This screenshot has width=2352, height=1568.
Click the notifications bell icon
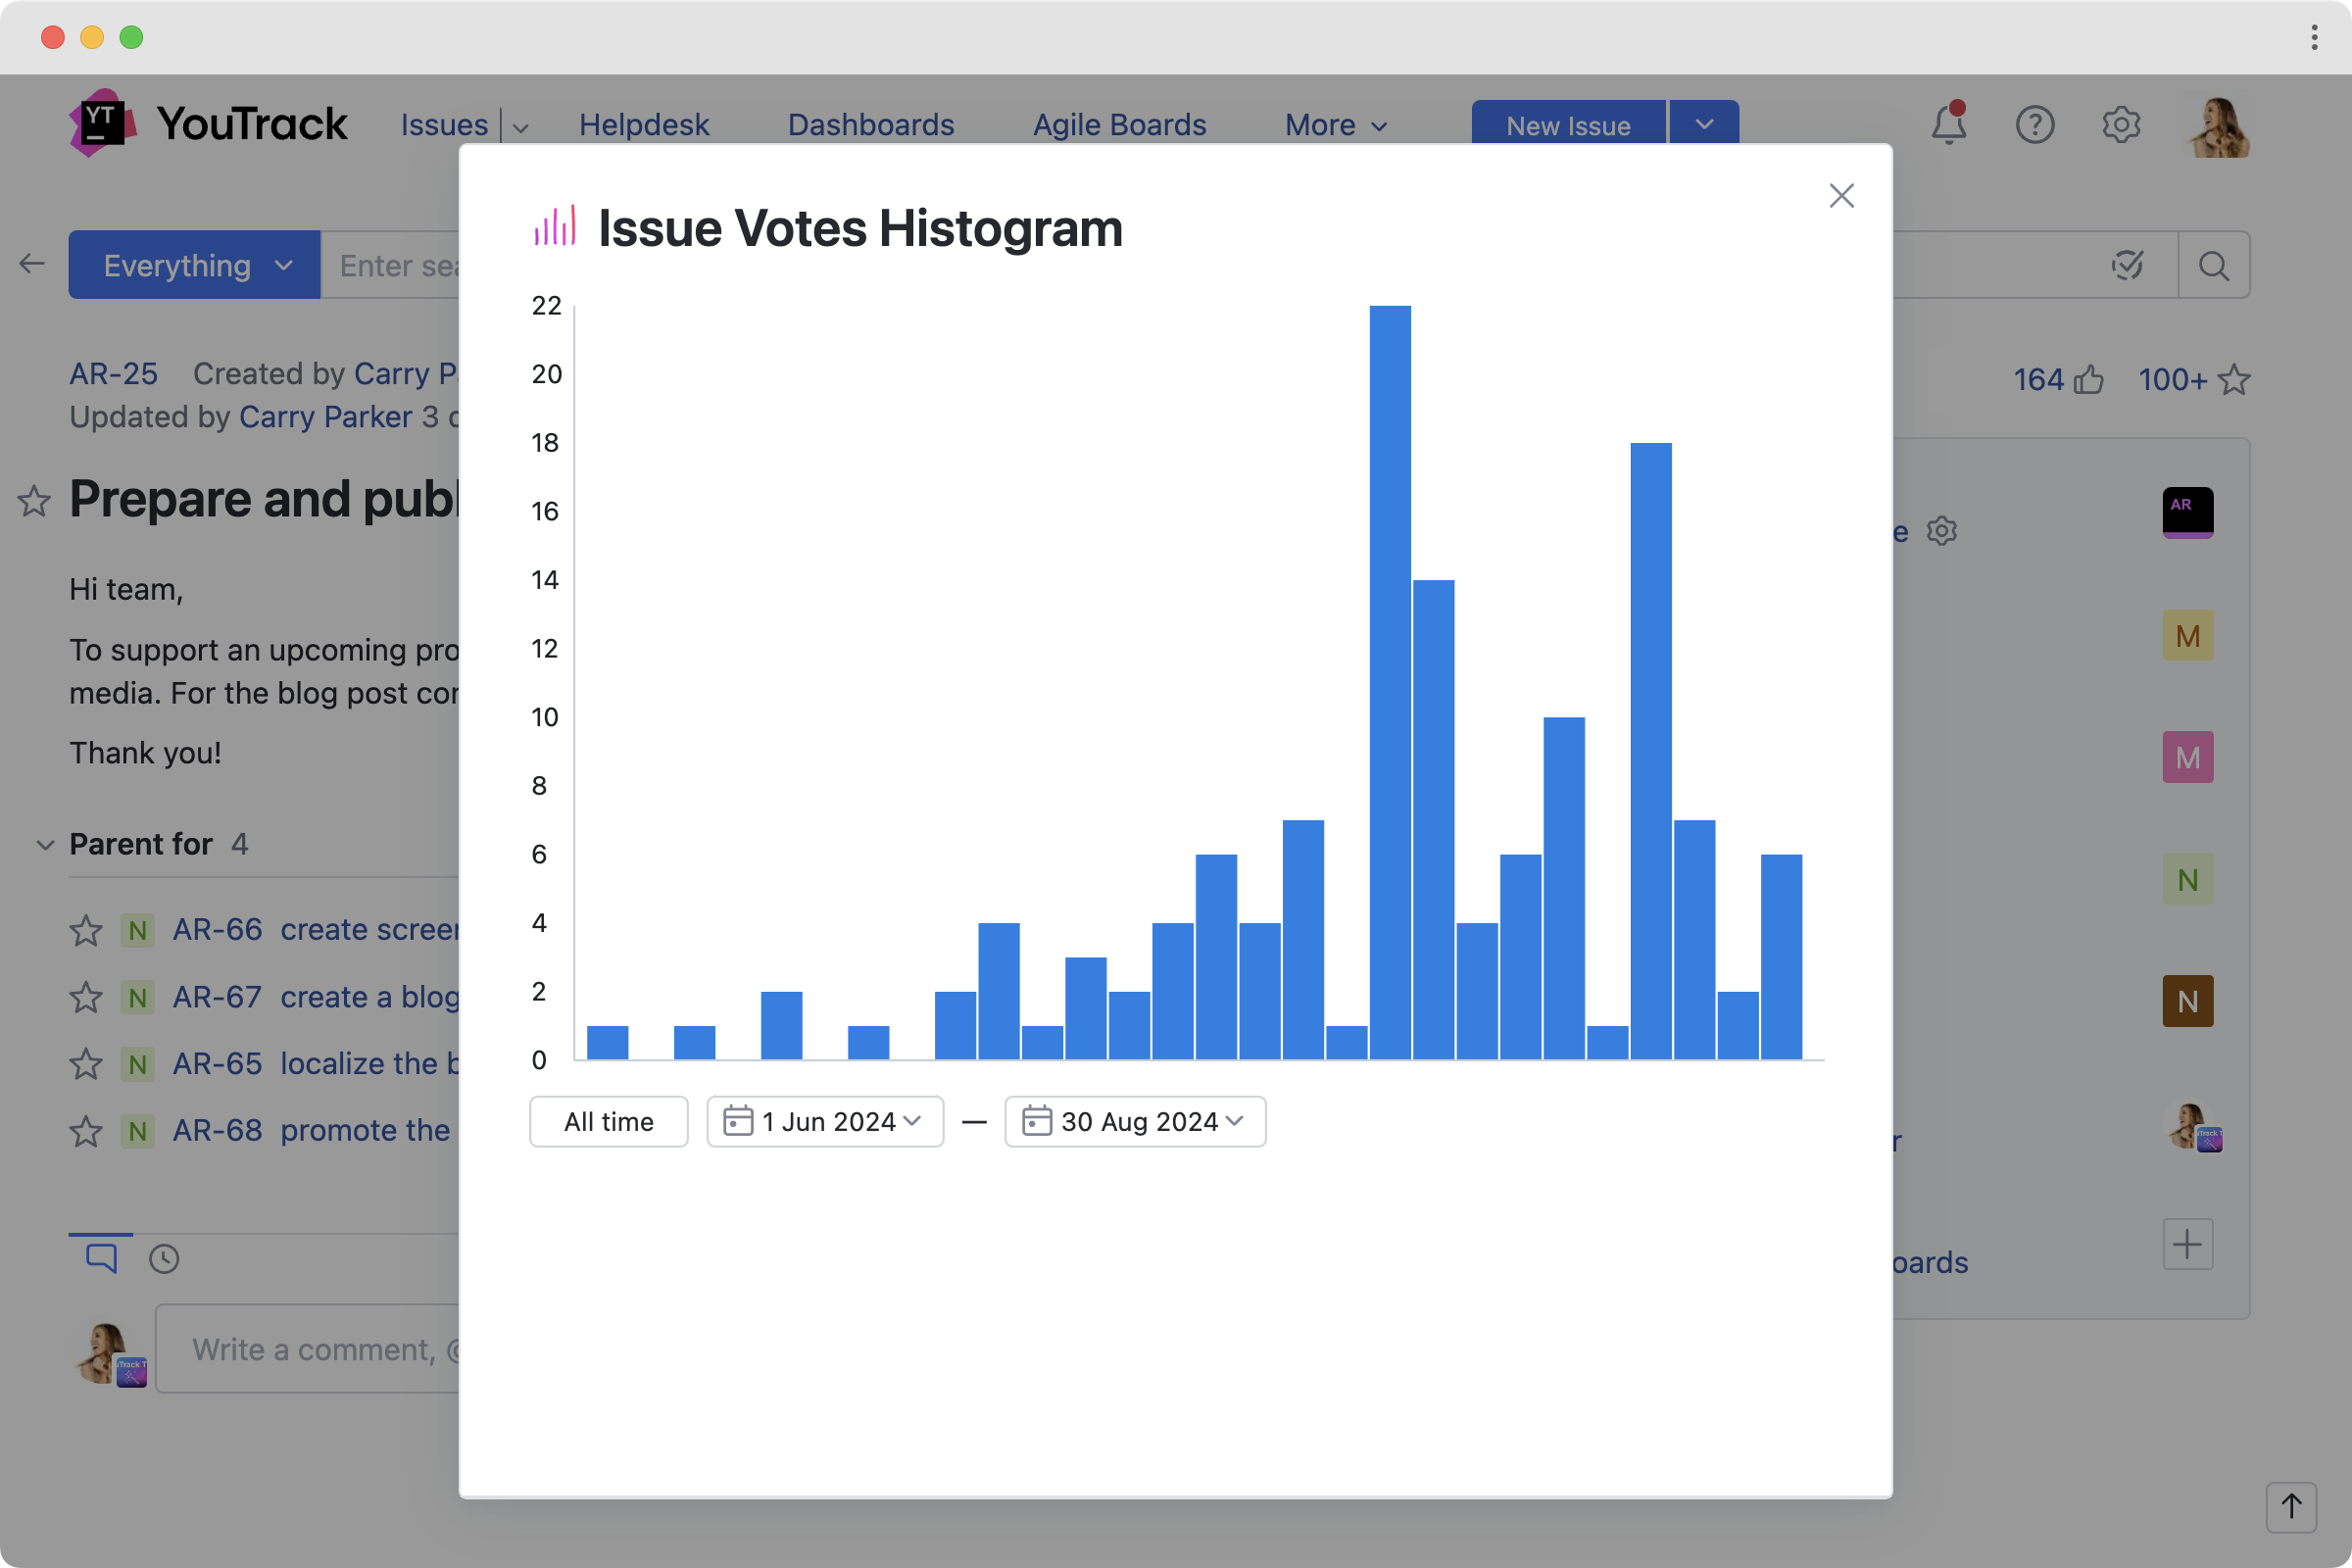point(1948,125)
